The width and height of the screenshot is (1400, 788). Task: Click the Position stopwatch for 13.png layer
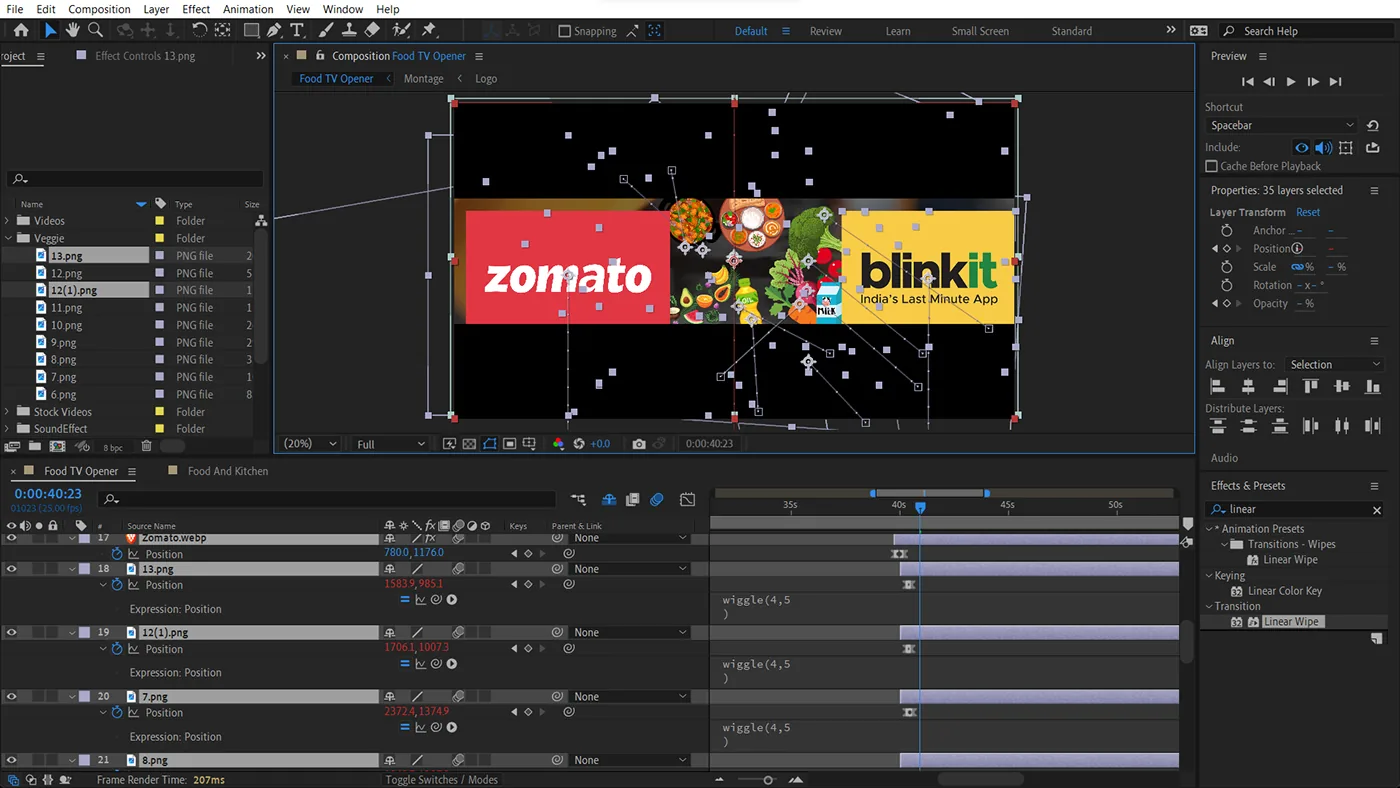coord(117,585)
